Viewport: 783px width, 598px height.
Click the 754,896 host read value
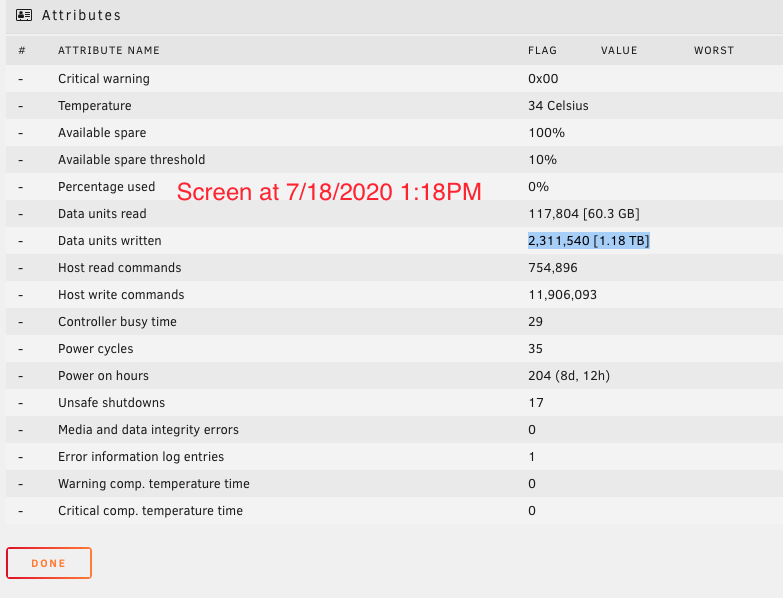[553, 268]
